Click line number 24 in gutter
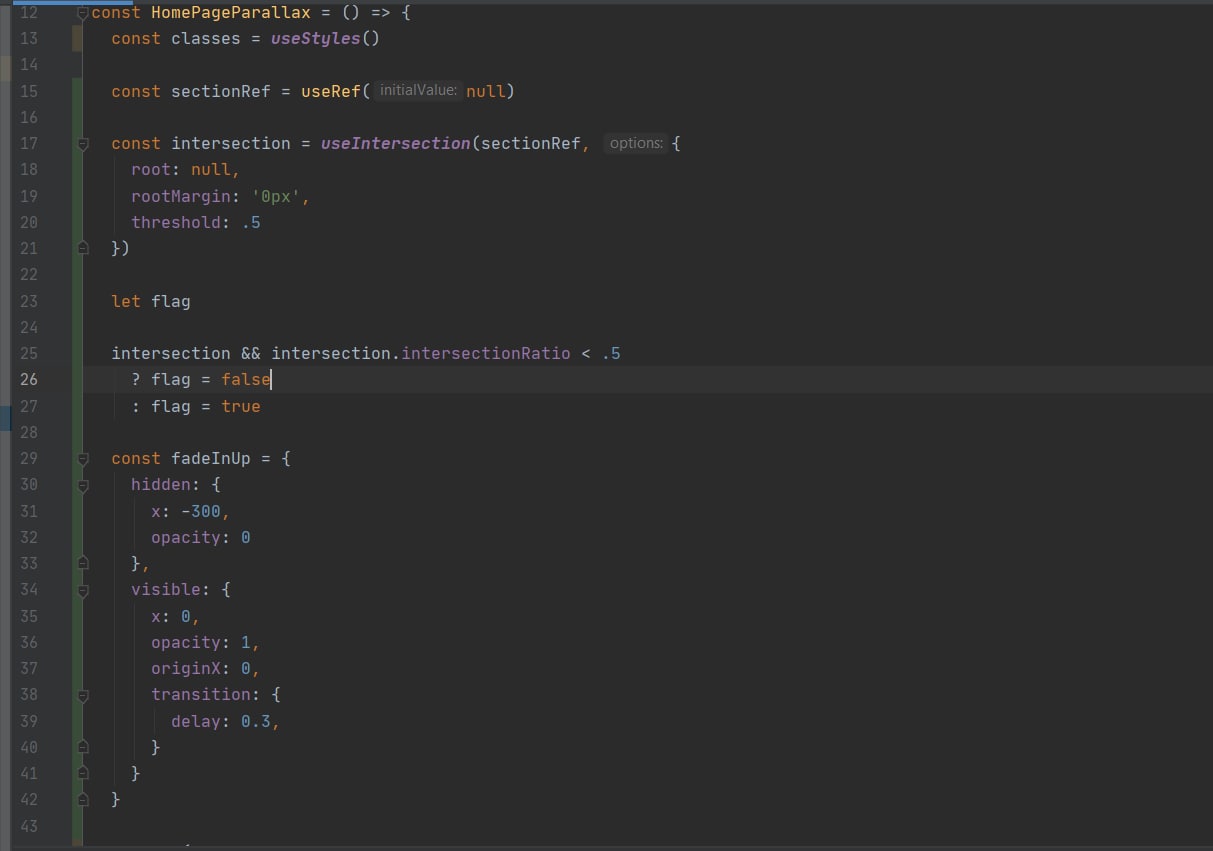The width and height of the screenshot is (1213, 851). [x=28, y=327]
